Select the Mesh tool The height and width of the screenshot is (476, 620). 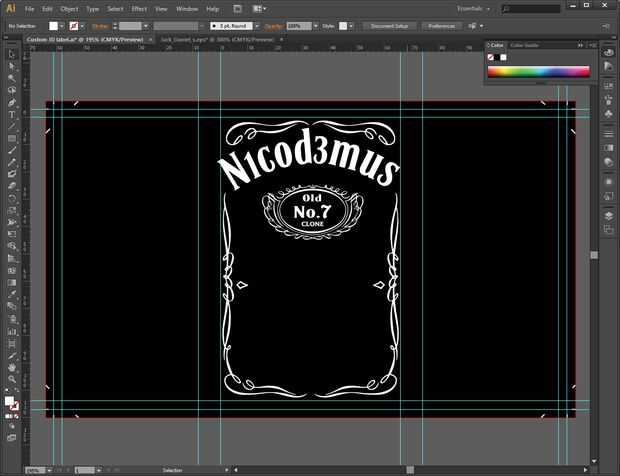tap(12, 270)
